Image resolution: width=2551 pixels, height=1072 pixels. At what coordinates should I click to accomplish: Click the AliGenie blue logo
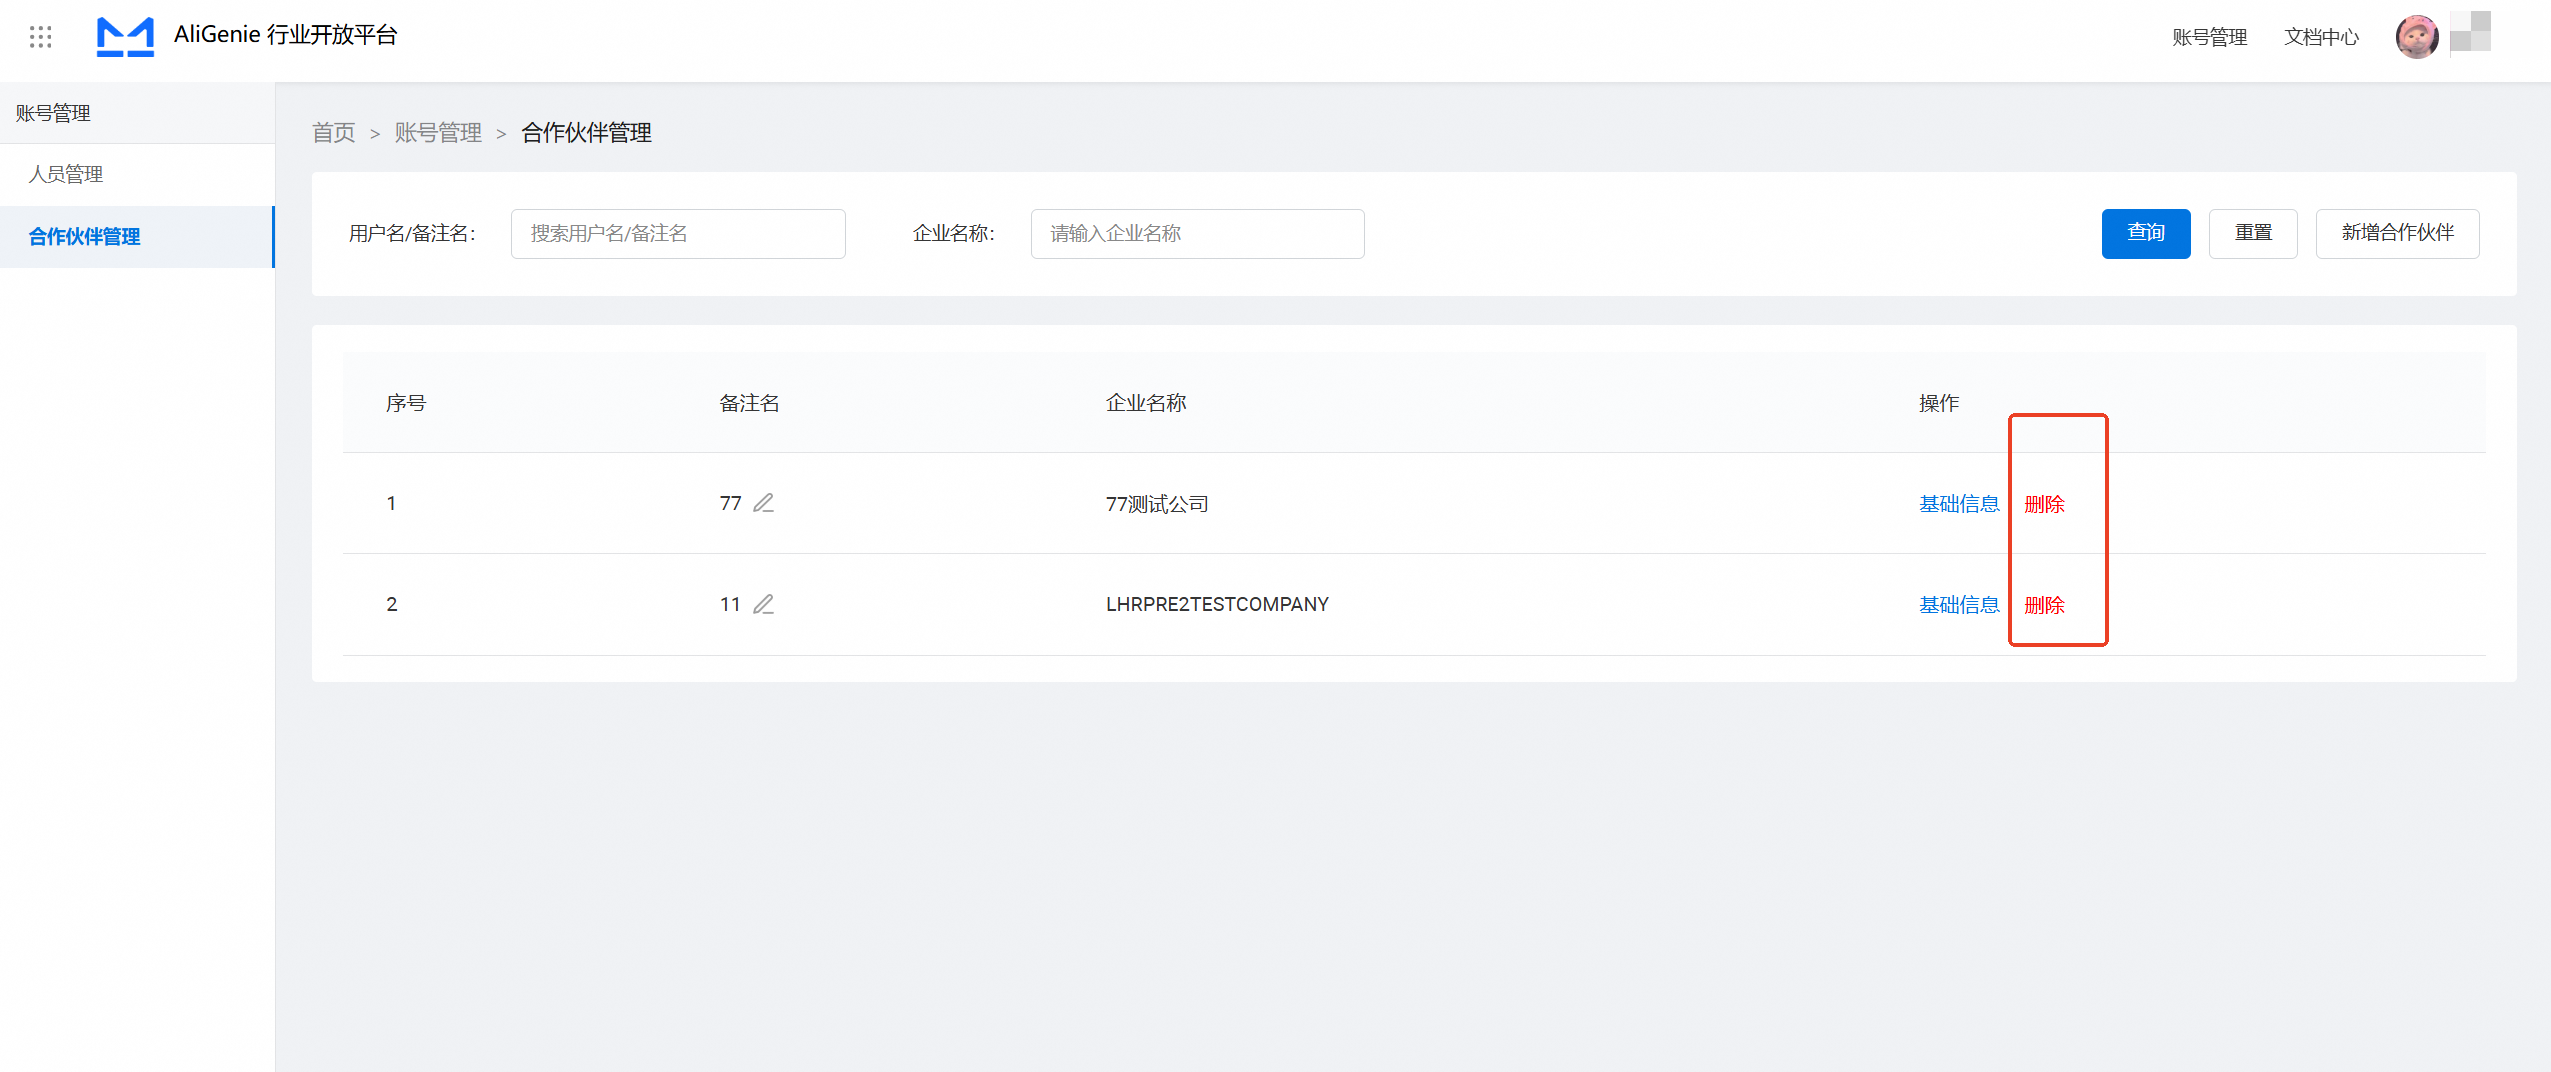125,37
